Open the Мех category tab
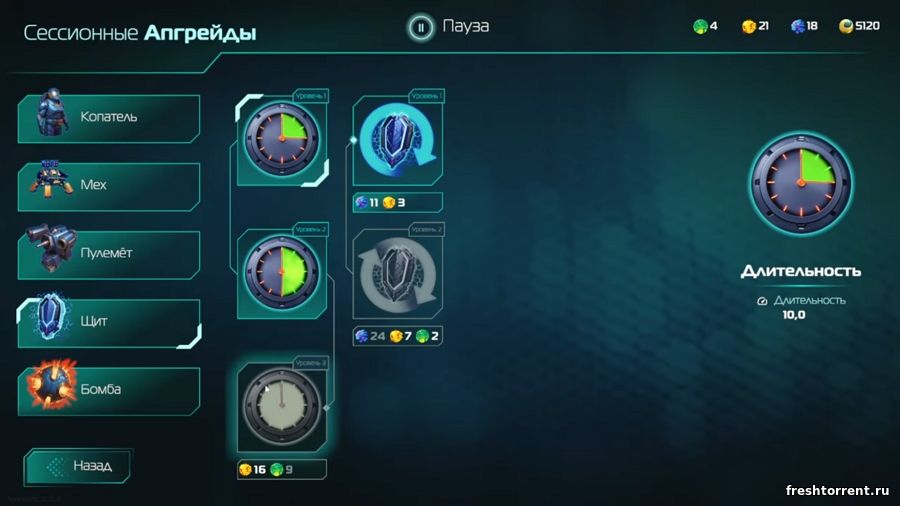The height and width of the screenshot is (506, 900). tap(109, 186)
